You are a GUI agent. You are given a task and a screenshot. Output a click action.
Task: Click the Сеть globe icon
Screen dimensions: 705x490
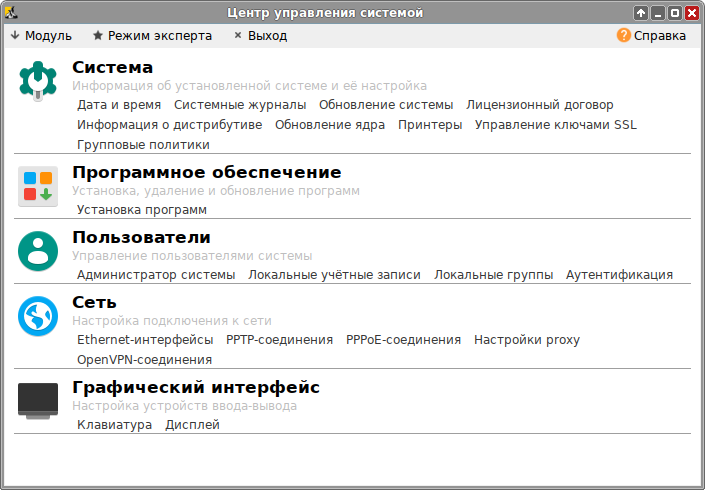[x=38, y=316]
